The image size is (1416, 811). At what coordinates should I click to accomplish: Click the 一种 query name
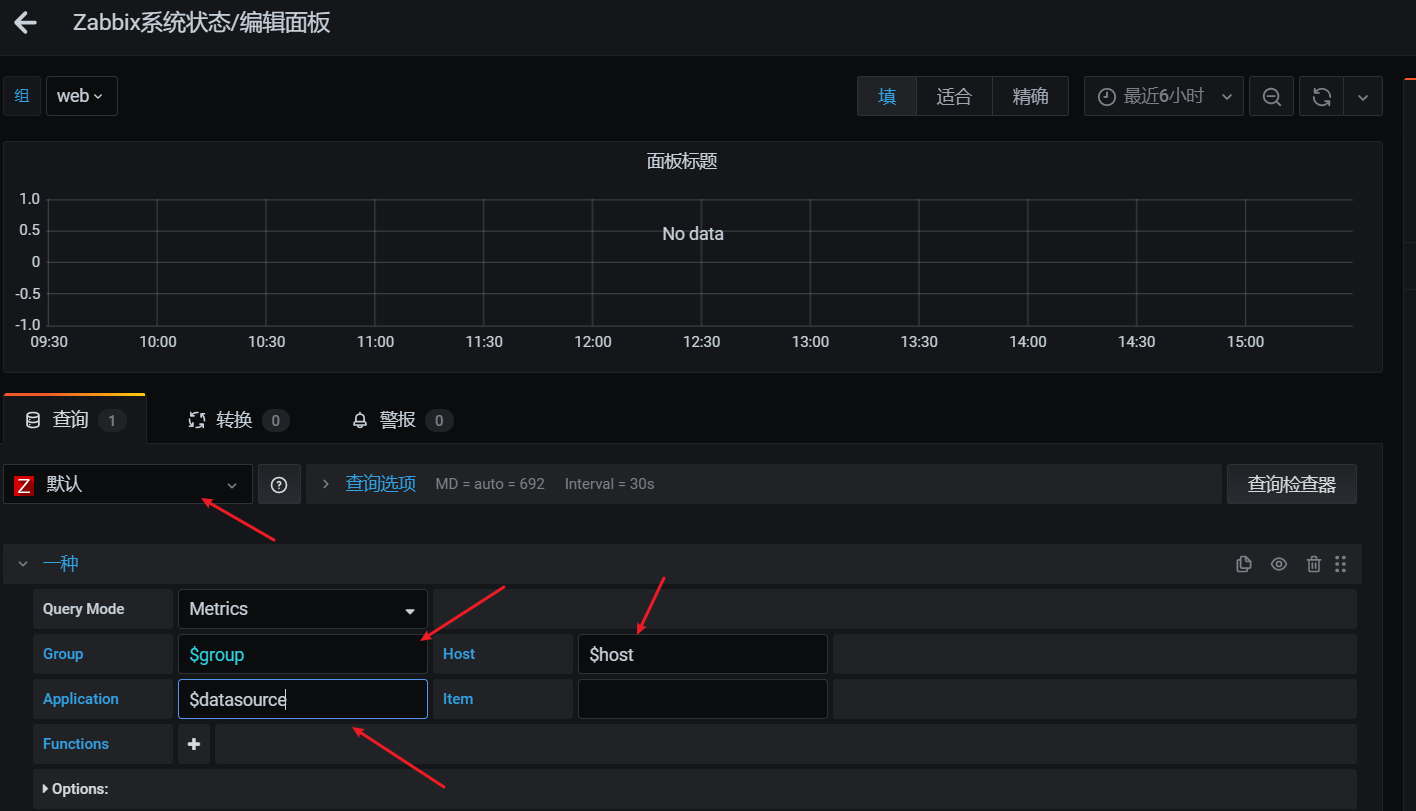pyautogui.click(x=60, y=564)
